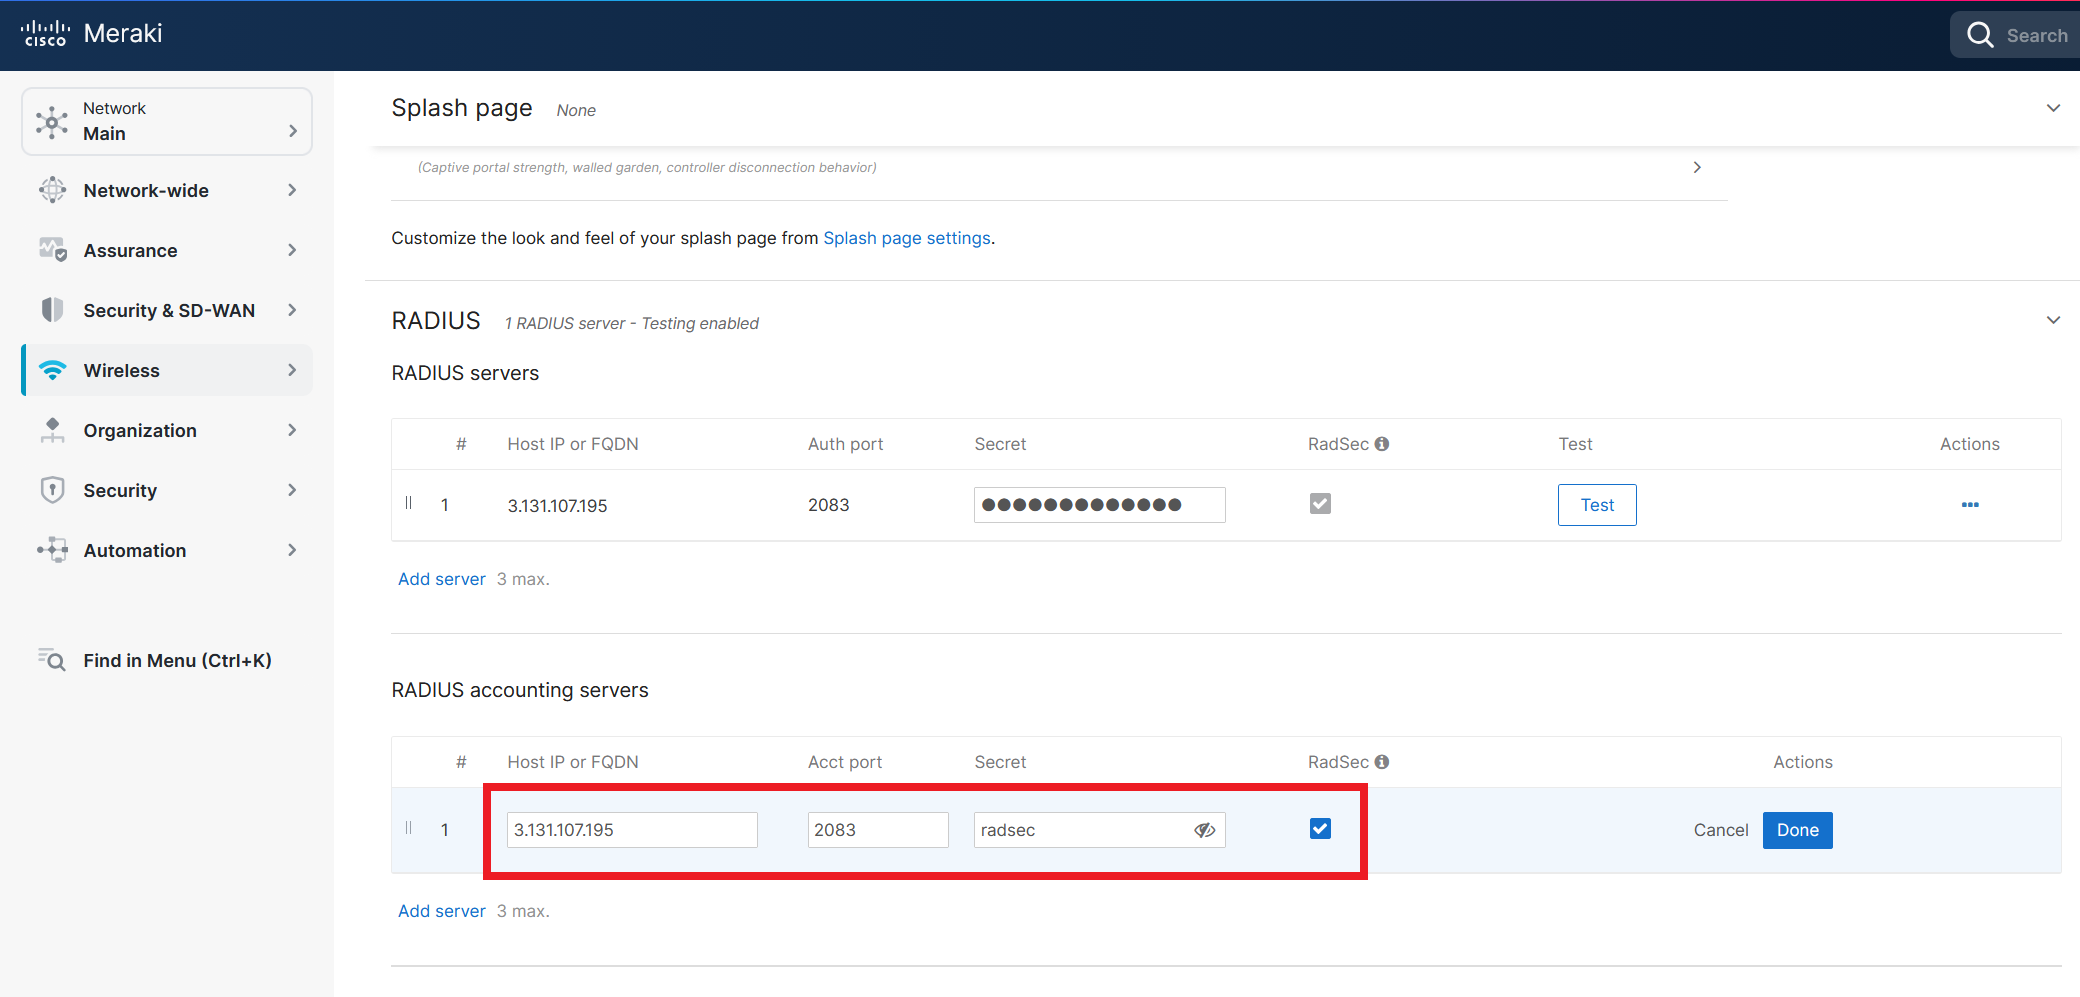The height and width of the screenshot is (997, 2080).
Task: Expand the captive portal strength advanced row
Action: tap(1696, 167)
